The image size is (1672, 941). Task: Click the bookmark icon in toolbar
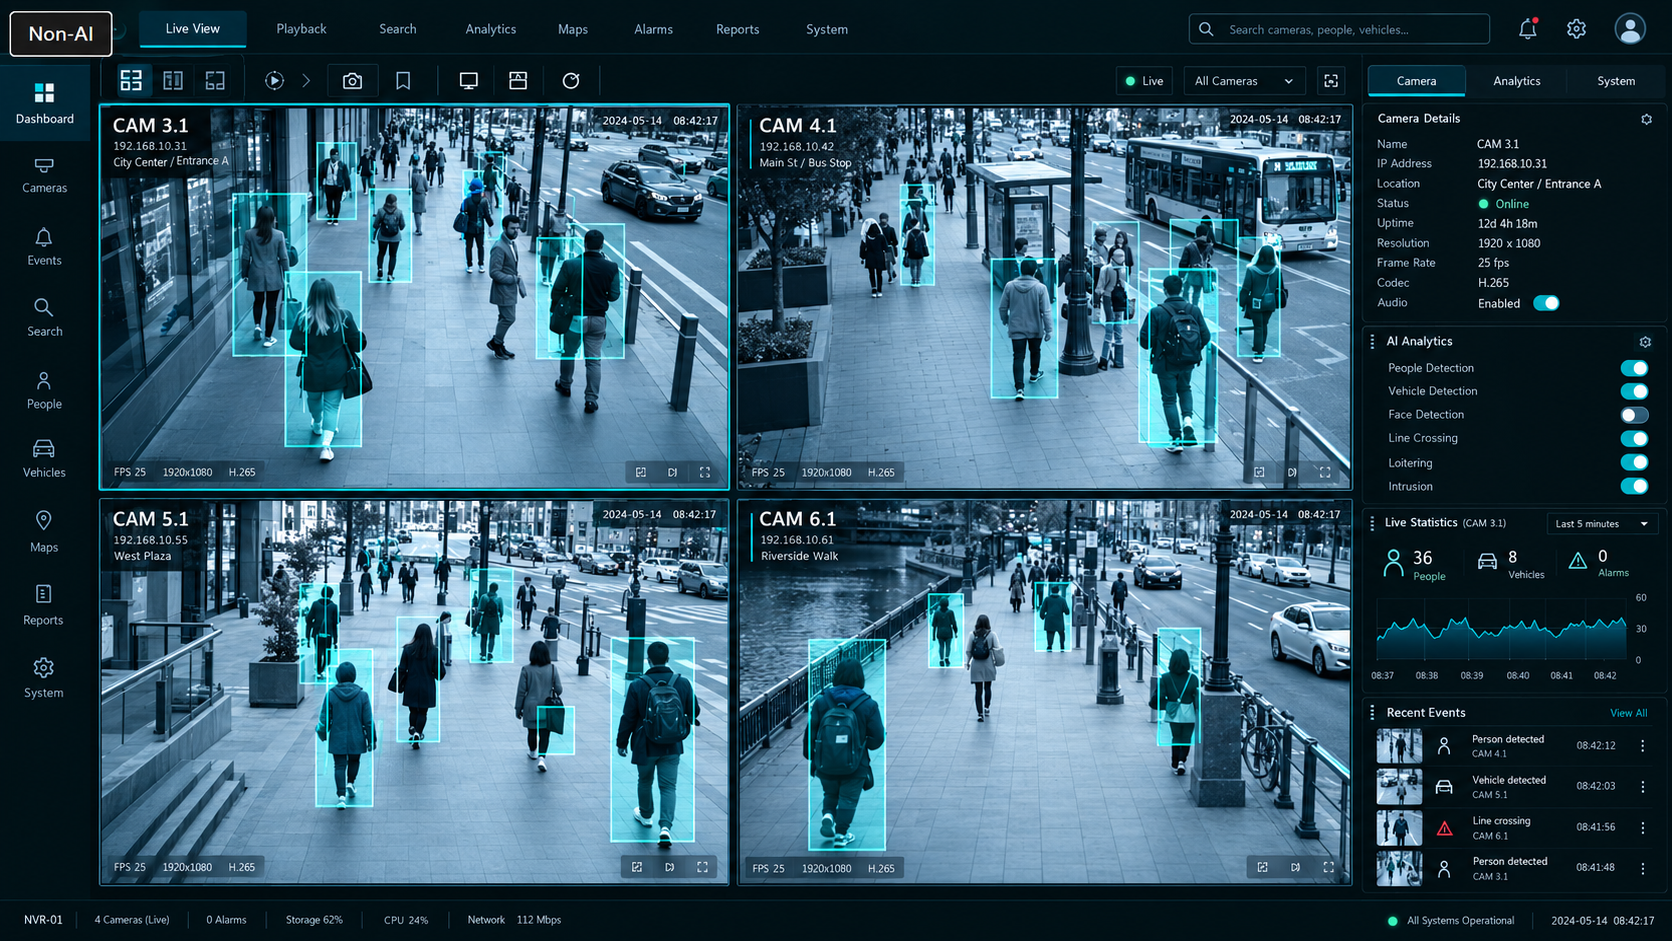tap(403, 81)
